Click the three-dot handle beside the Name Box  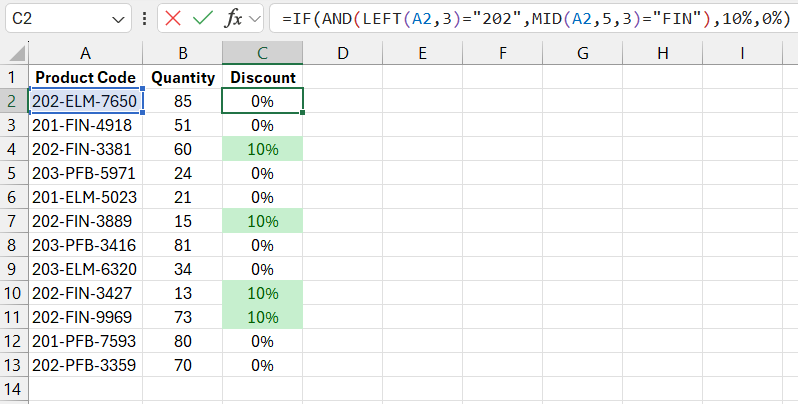[146, 18]
